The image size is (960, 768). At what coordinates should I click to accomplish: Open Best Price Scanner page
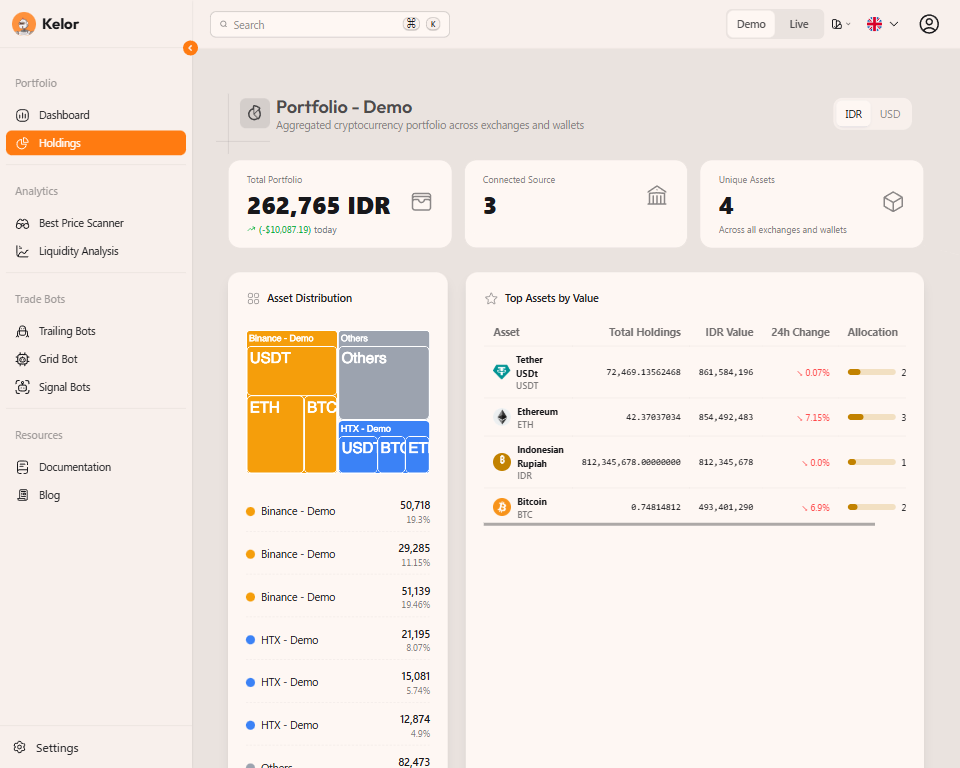[x=81, y=223]
